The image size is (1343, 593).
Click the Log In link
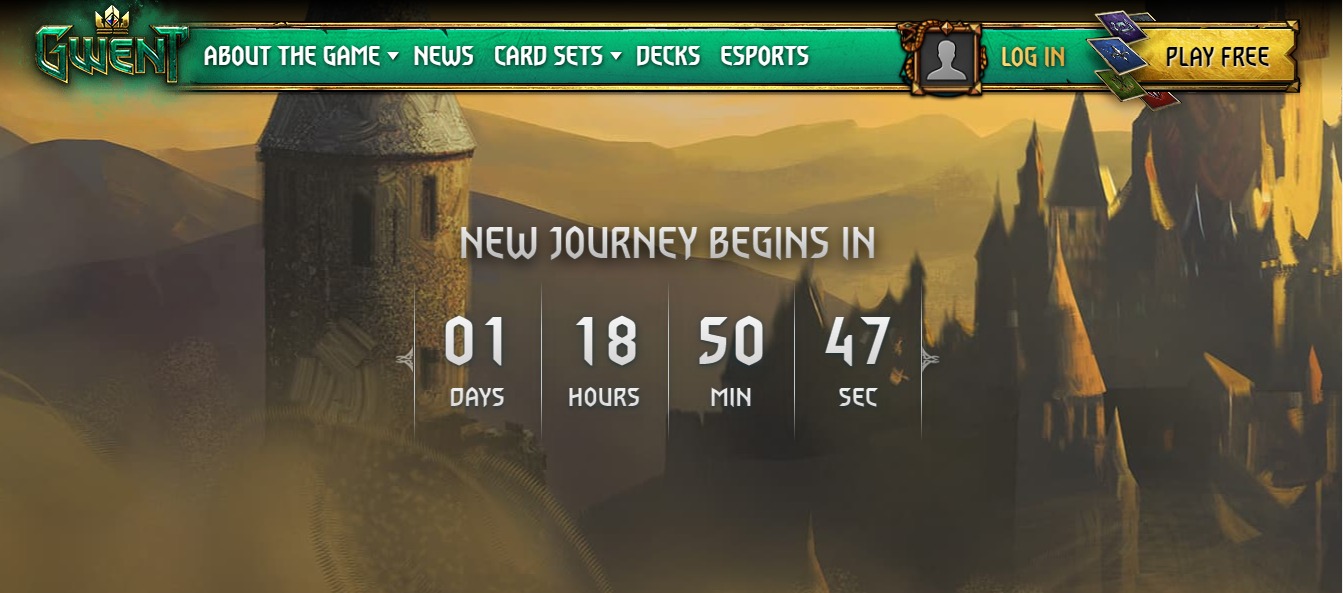tap(1033, 57)
